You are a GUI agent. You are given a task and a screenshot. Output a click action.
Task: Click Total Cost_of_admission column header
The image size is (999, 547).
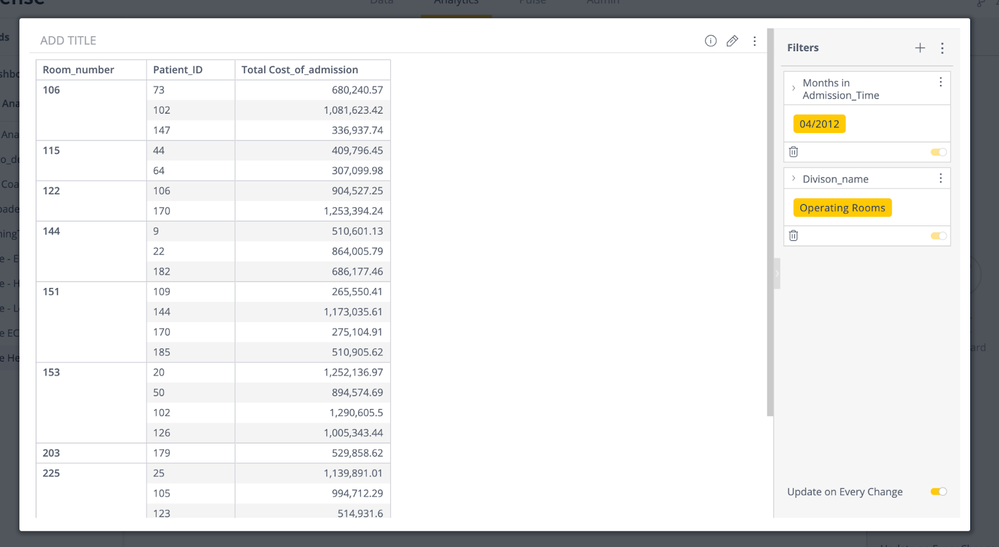pyautogui.click(x=300, y=70)
